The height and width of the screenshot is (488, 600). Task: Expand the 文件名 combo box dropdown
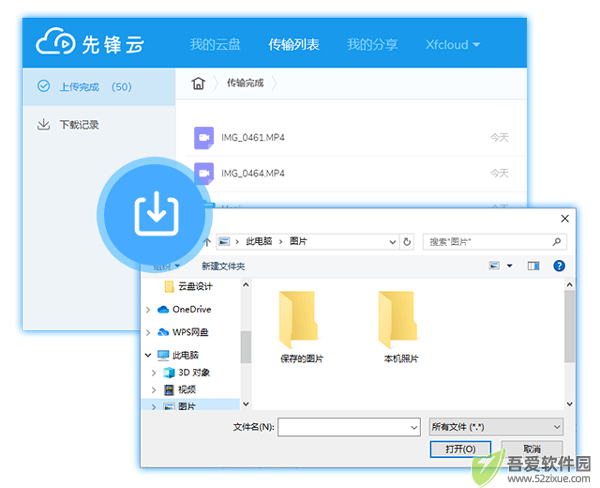[x=414, y=427]
